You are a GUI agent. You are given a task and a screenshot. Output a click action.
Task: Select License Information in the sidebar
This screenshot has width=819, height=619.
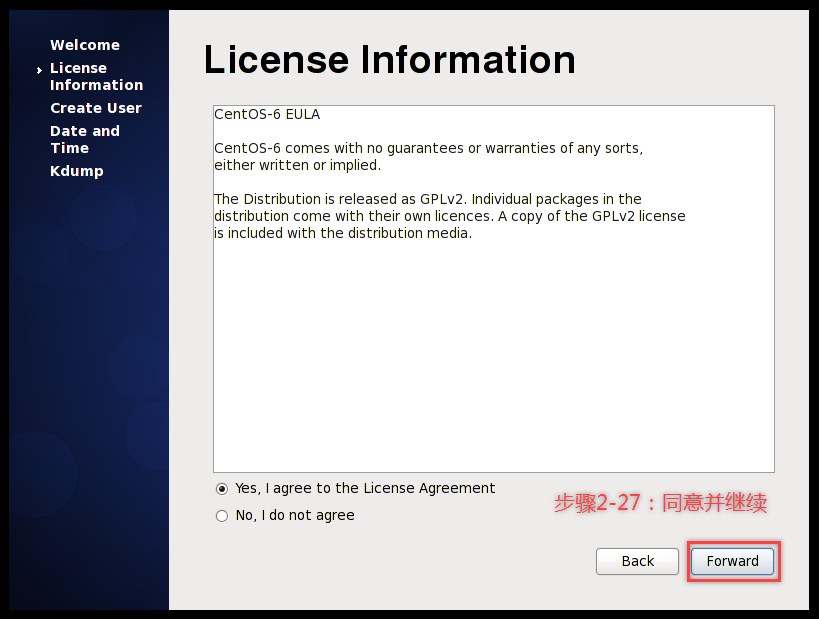click(x=97, y=76)
